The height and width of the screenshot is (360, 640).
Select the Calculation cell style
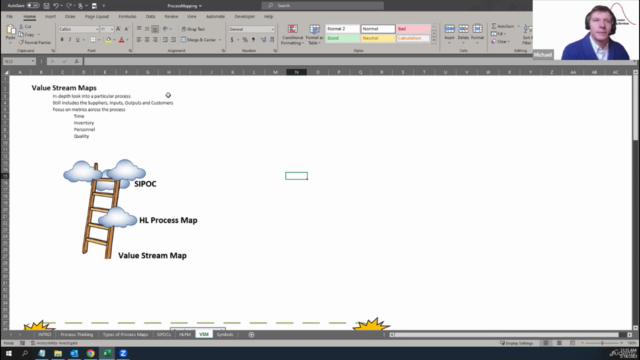(x=413, y=38)
